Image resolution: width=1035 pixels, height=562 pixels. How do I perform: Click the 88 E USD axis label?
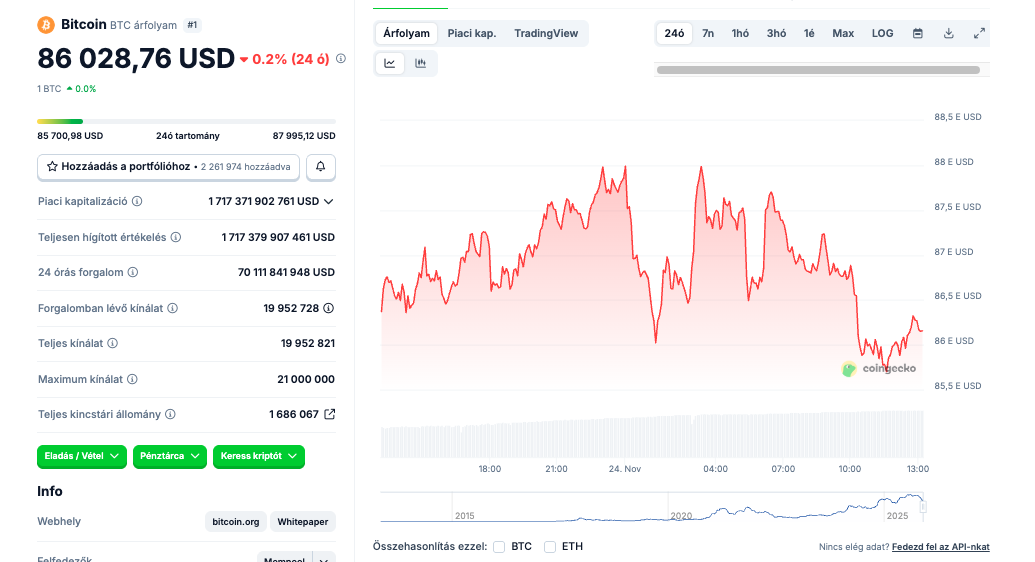[x=954, y=162]
